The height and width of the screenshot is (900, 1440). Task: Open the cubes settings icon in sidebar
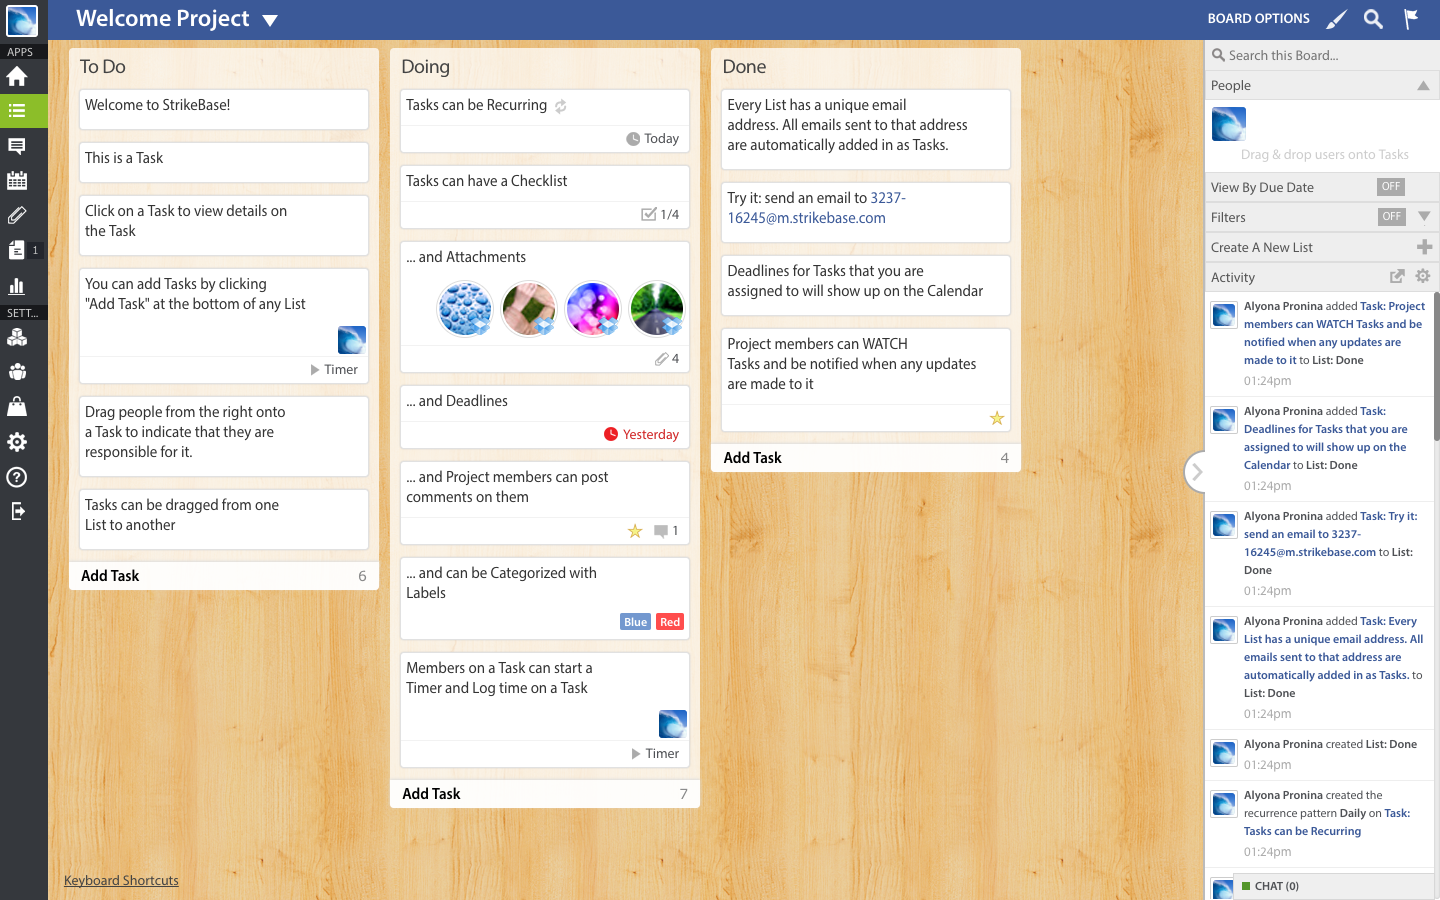tap(17, 338)
